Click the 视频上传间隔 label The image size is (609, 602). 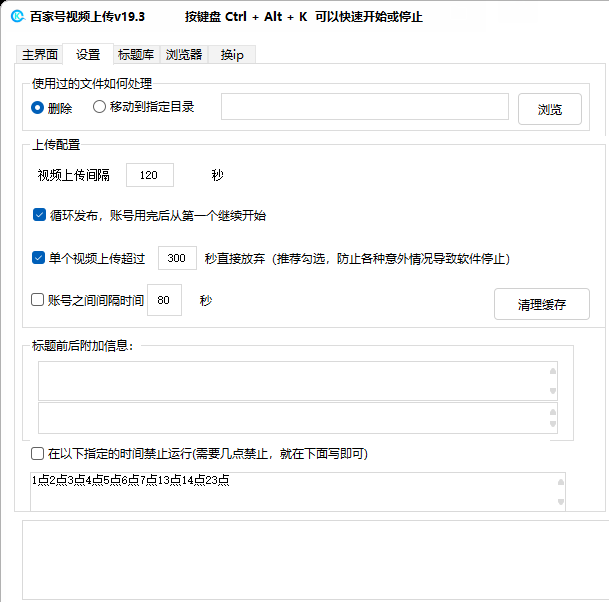pos(73,175)
